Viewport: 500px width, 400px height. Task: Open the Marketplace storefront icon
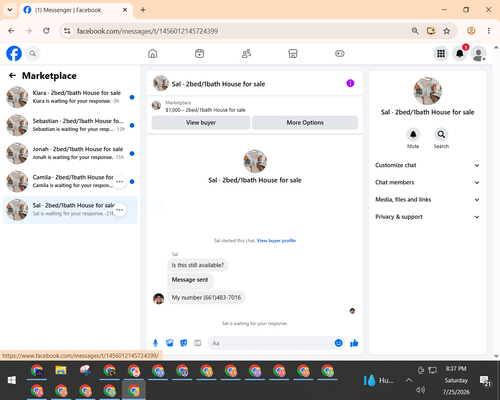tap(293, 53)
